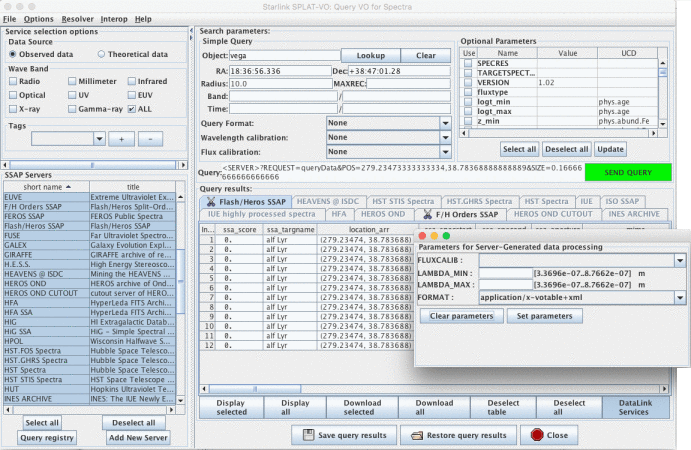Switch to the HEROS OND CUTOUT tab
The height and width of the screenshot is (450, 691).
pos(553,214)
